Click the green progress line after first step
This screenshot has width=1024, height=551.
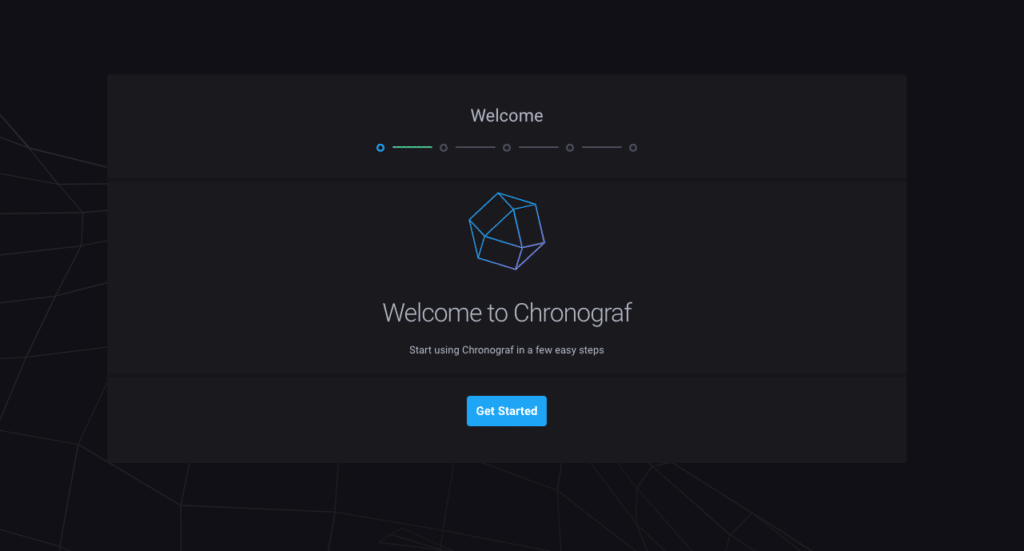pos(412,148)
